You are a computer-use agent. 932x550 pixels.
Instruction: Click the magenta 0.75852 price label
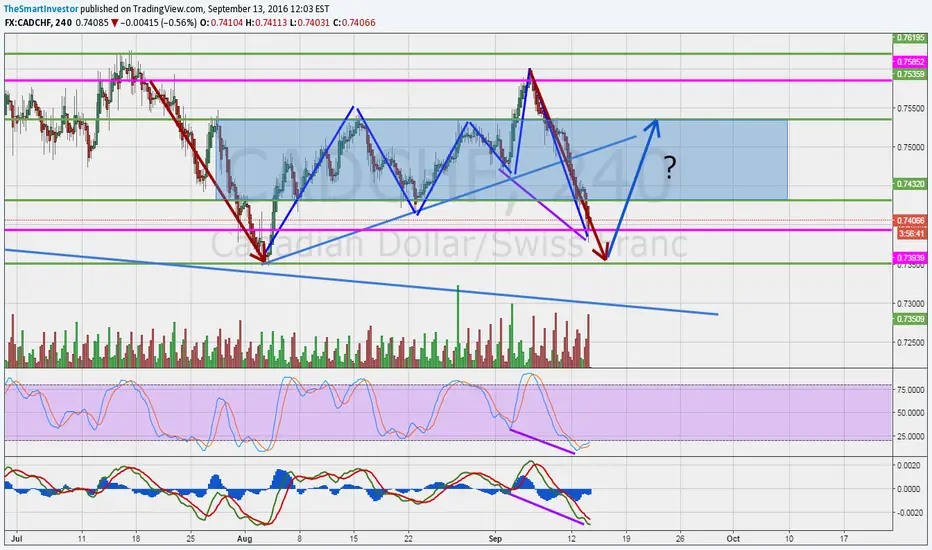911,62
